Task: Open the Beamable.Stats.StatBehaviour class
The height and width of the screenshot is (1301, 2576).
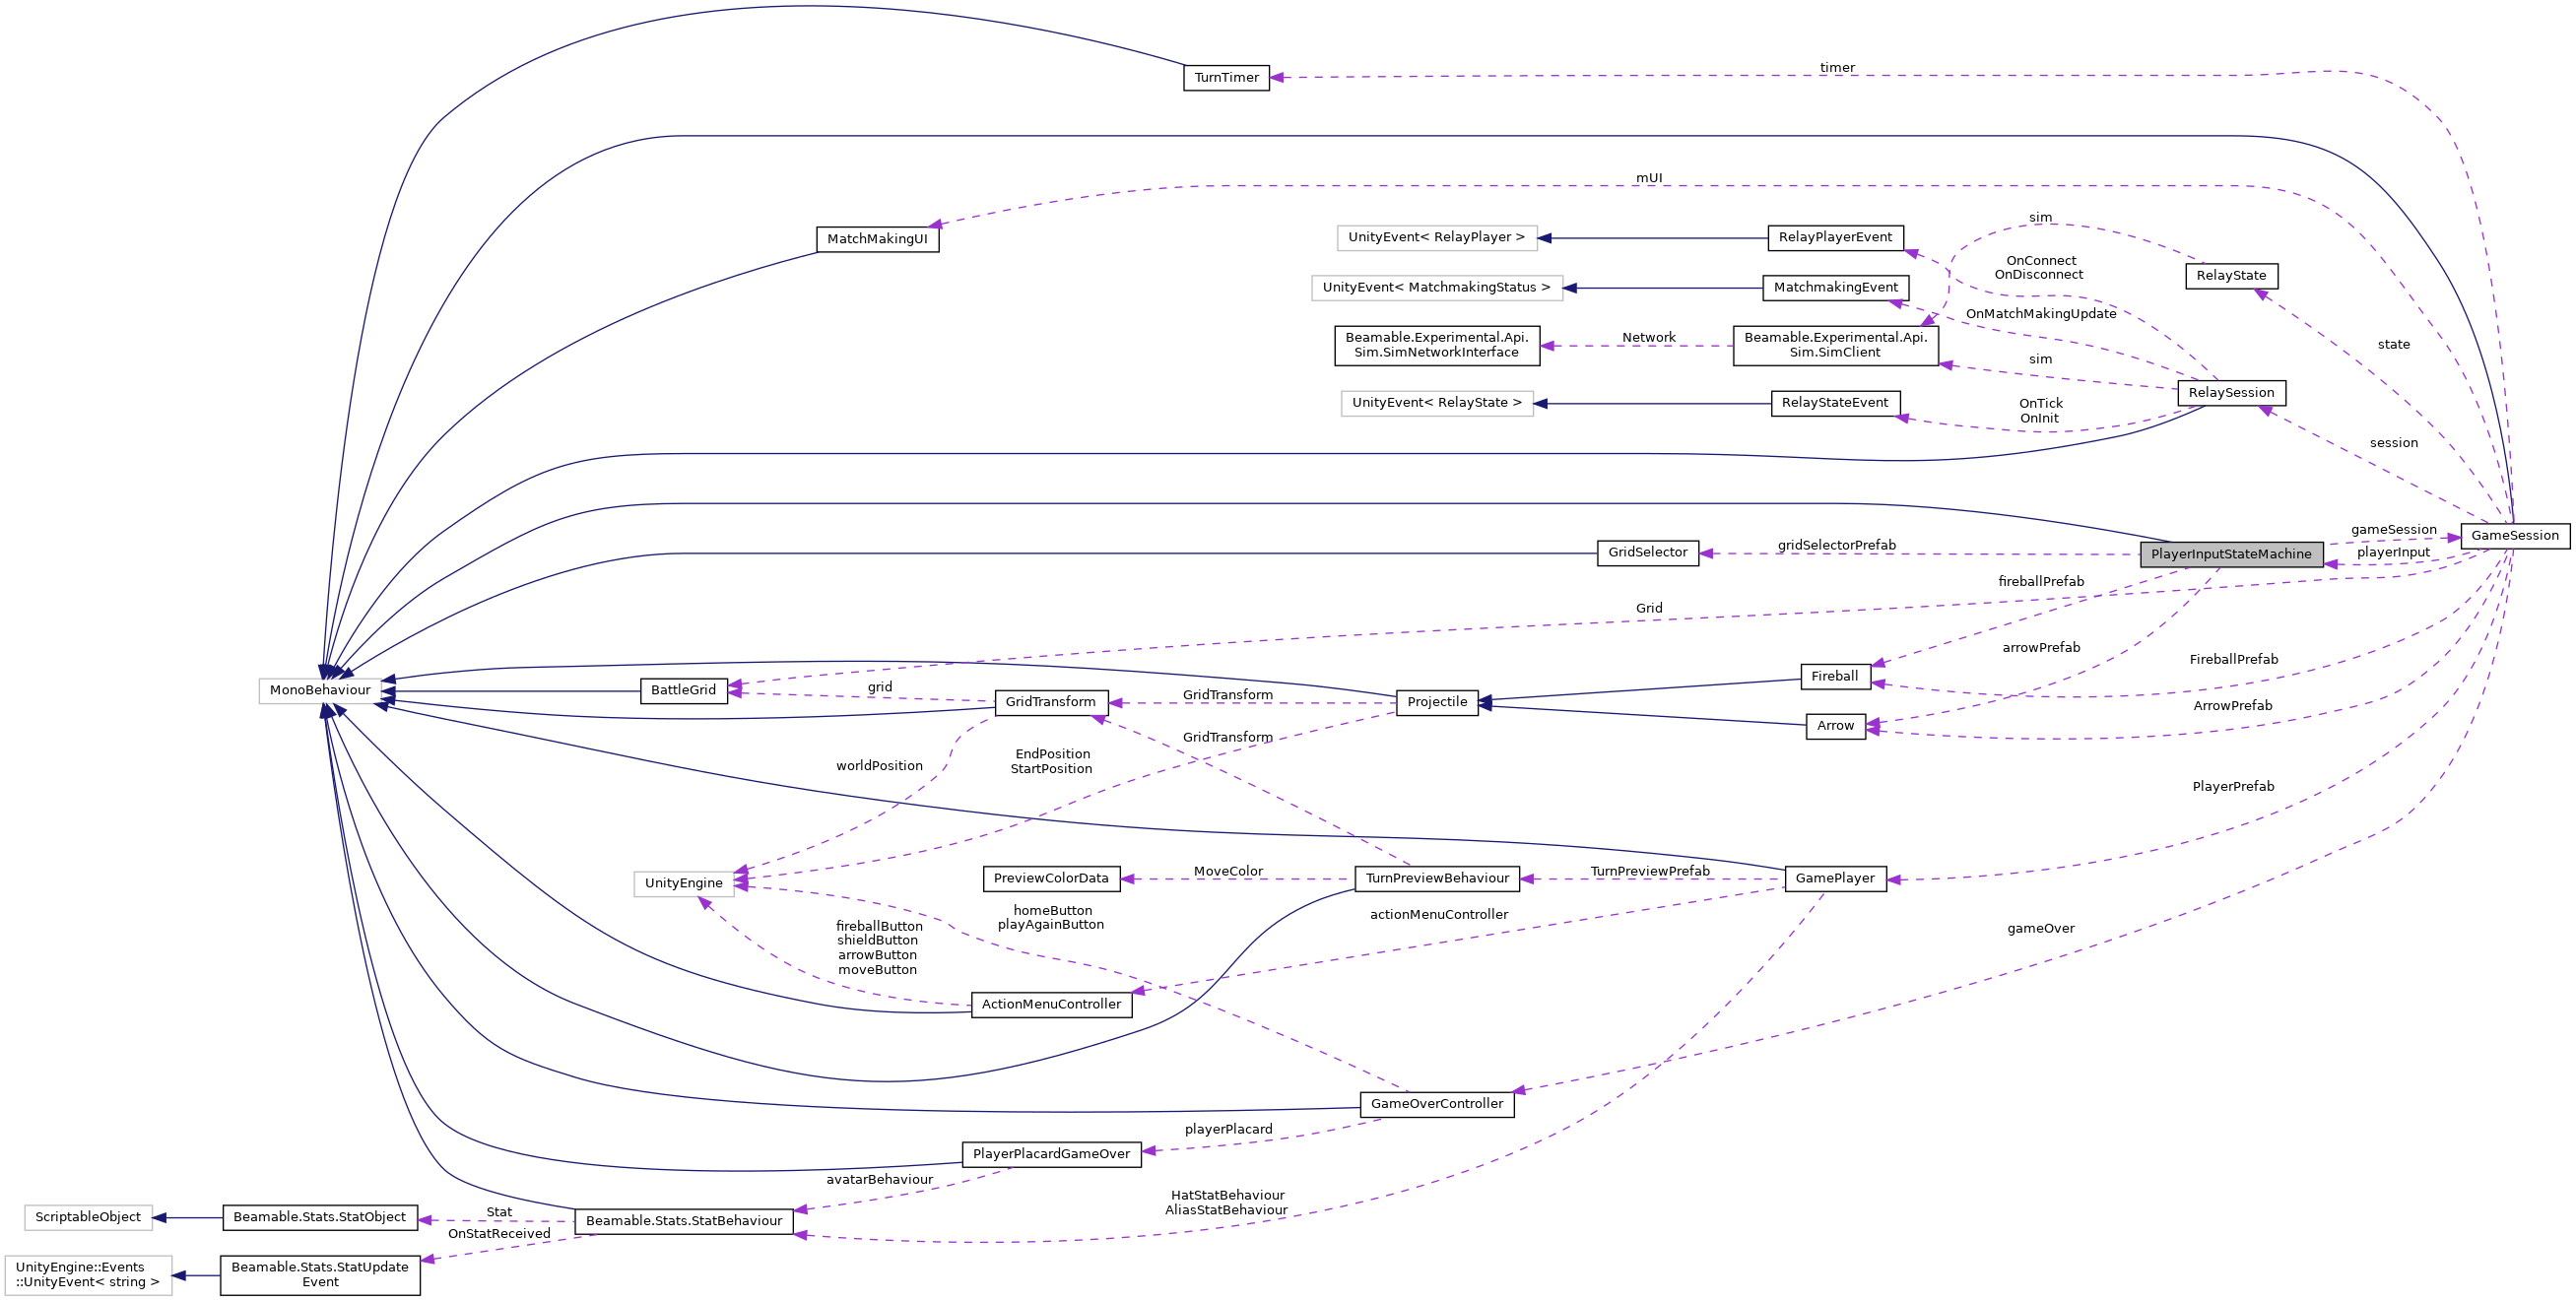Action: pyautogui.click(x=685, y=1220)
